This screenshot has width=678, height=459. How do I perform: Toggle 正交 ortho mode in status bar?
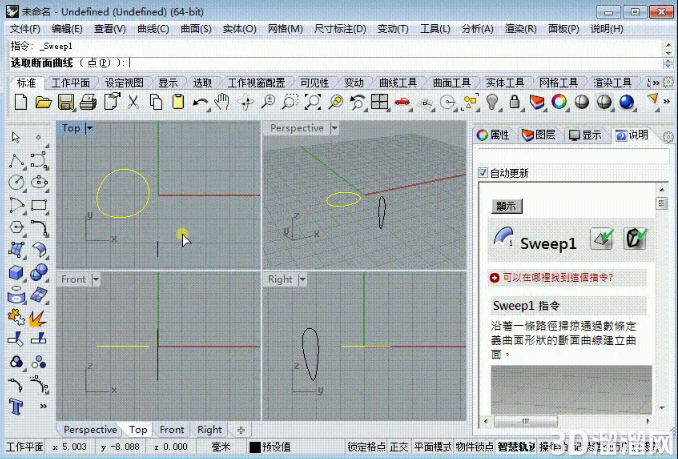[x=399, y=446]
